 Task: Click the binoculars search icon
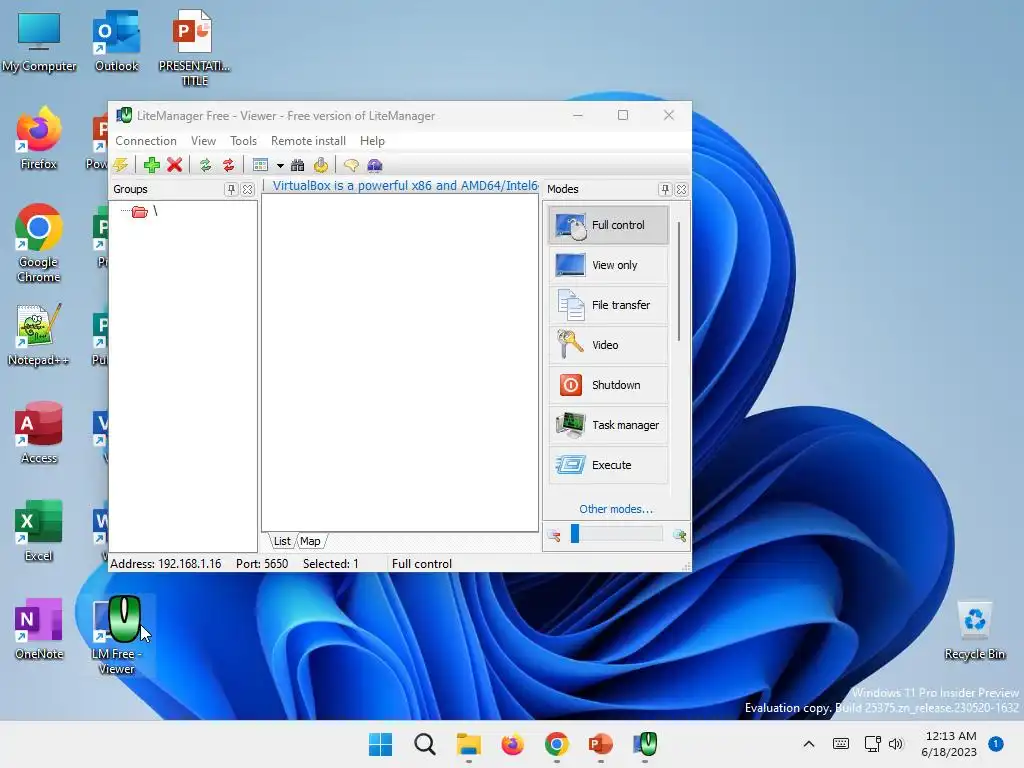298,165
